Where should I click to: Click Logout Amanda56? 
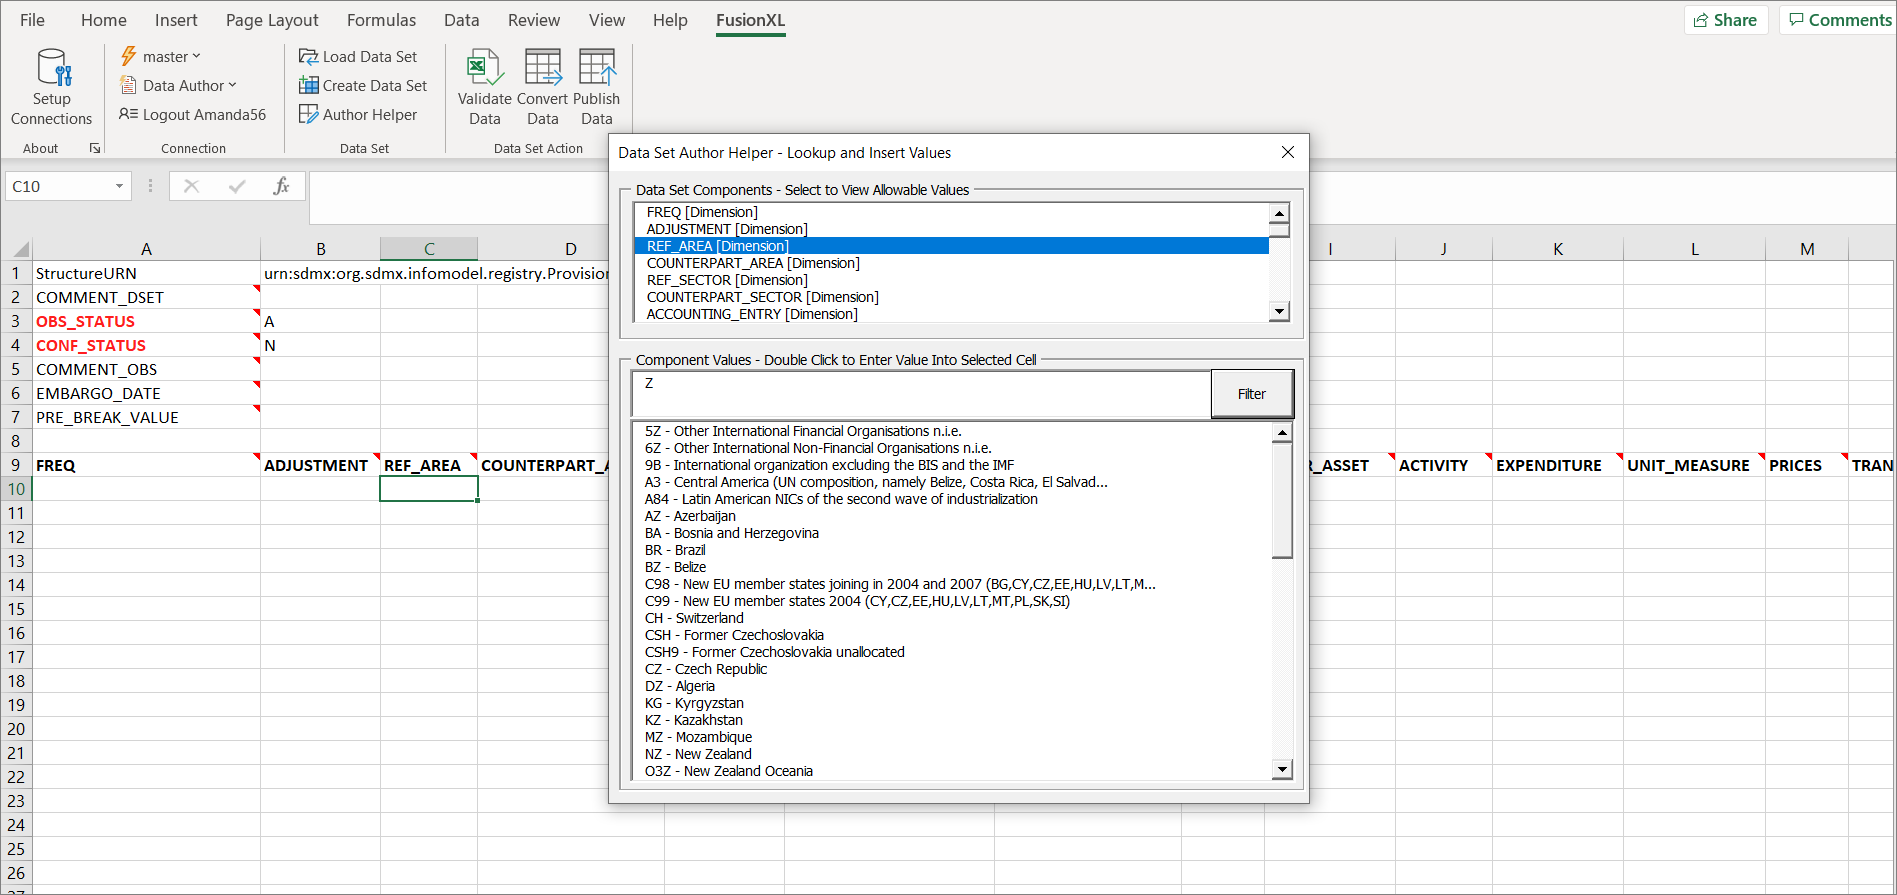pos(193,115)
